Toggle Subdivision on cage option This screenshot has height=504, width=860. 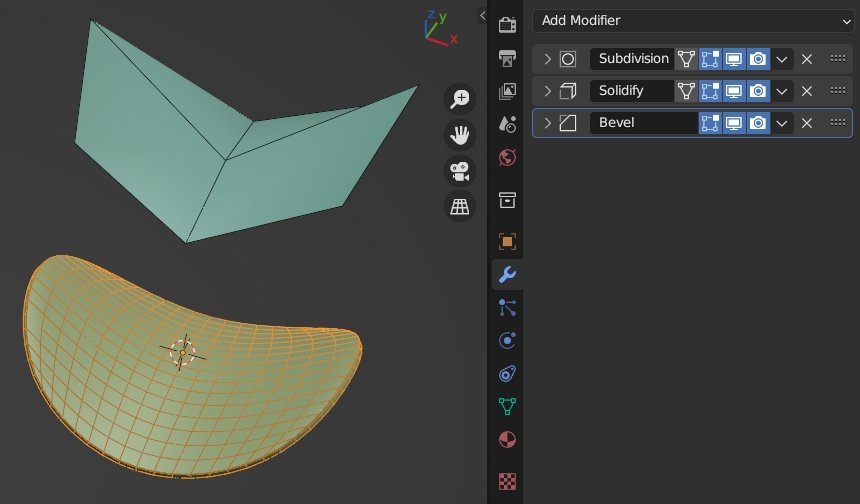click(x=686, y=59)
